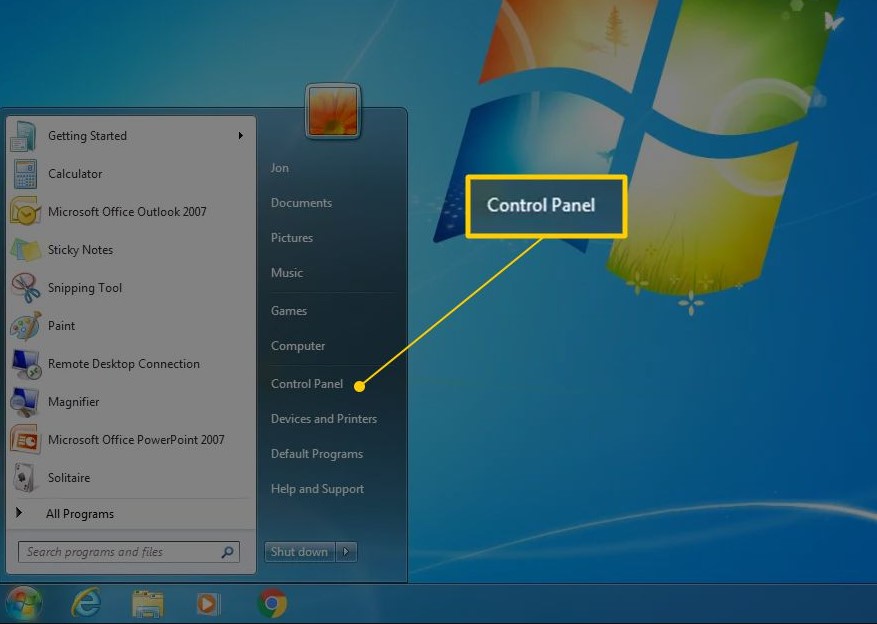Screen dimensions: 877x624
Task: Launch Solitaire via its cards icon
Action: coord(25,478)
